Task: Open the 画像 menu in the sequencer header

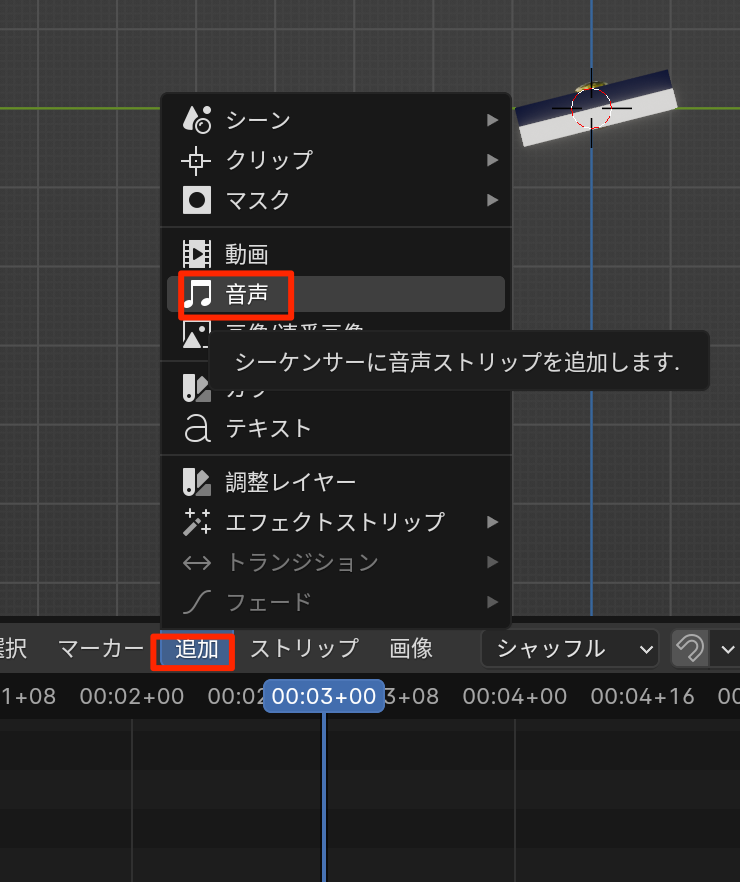Action: 411,648
